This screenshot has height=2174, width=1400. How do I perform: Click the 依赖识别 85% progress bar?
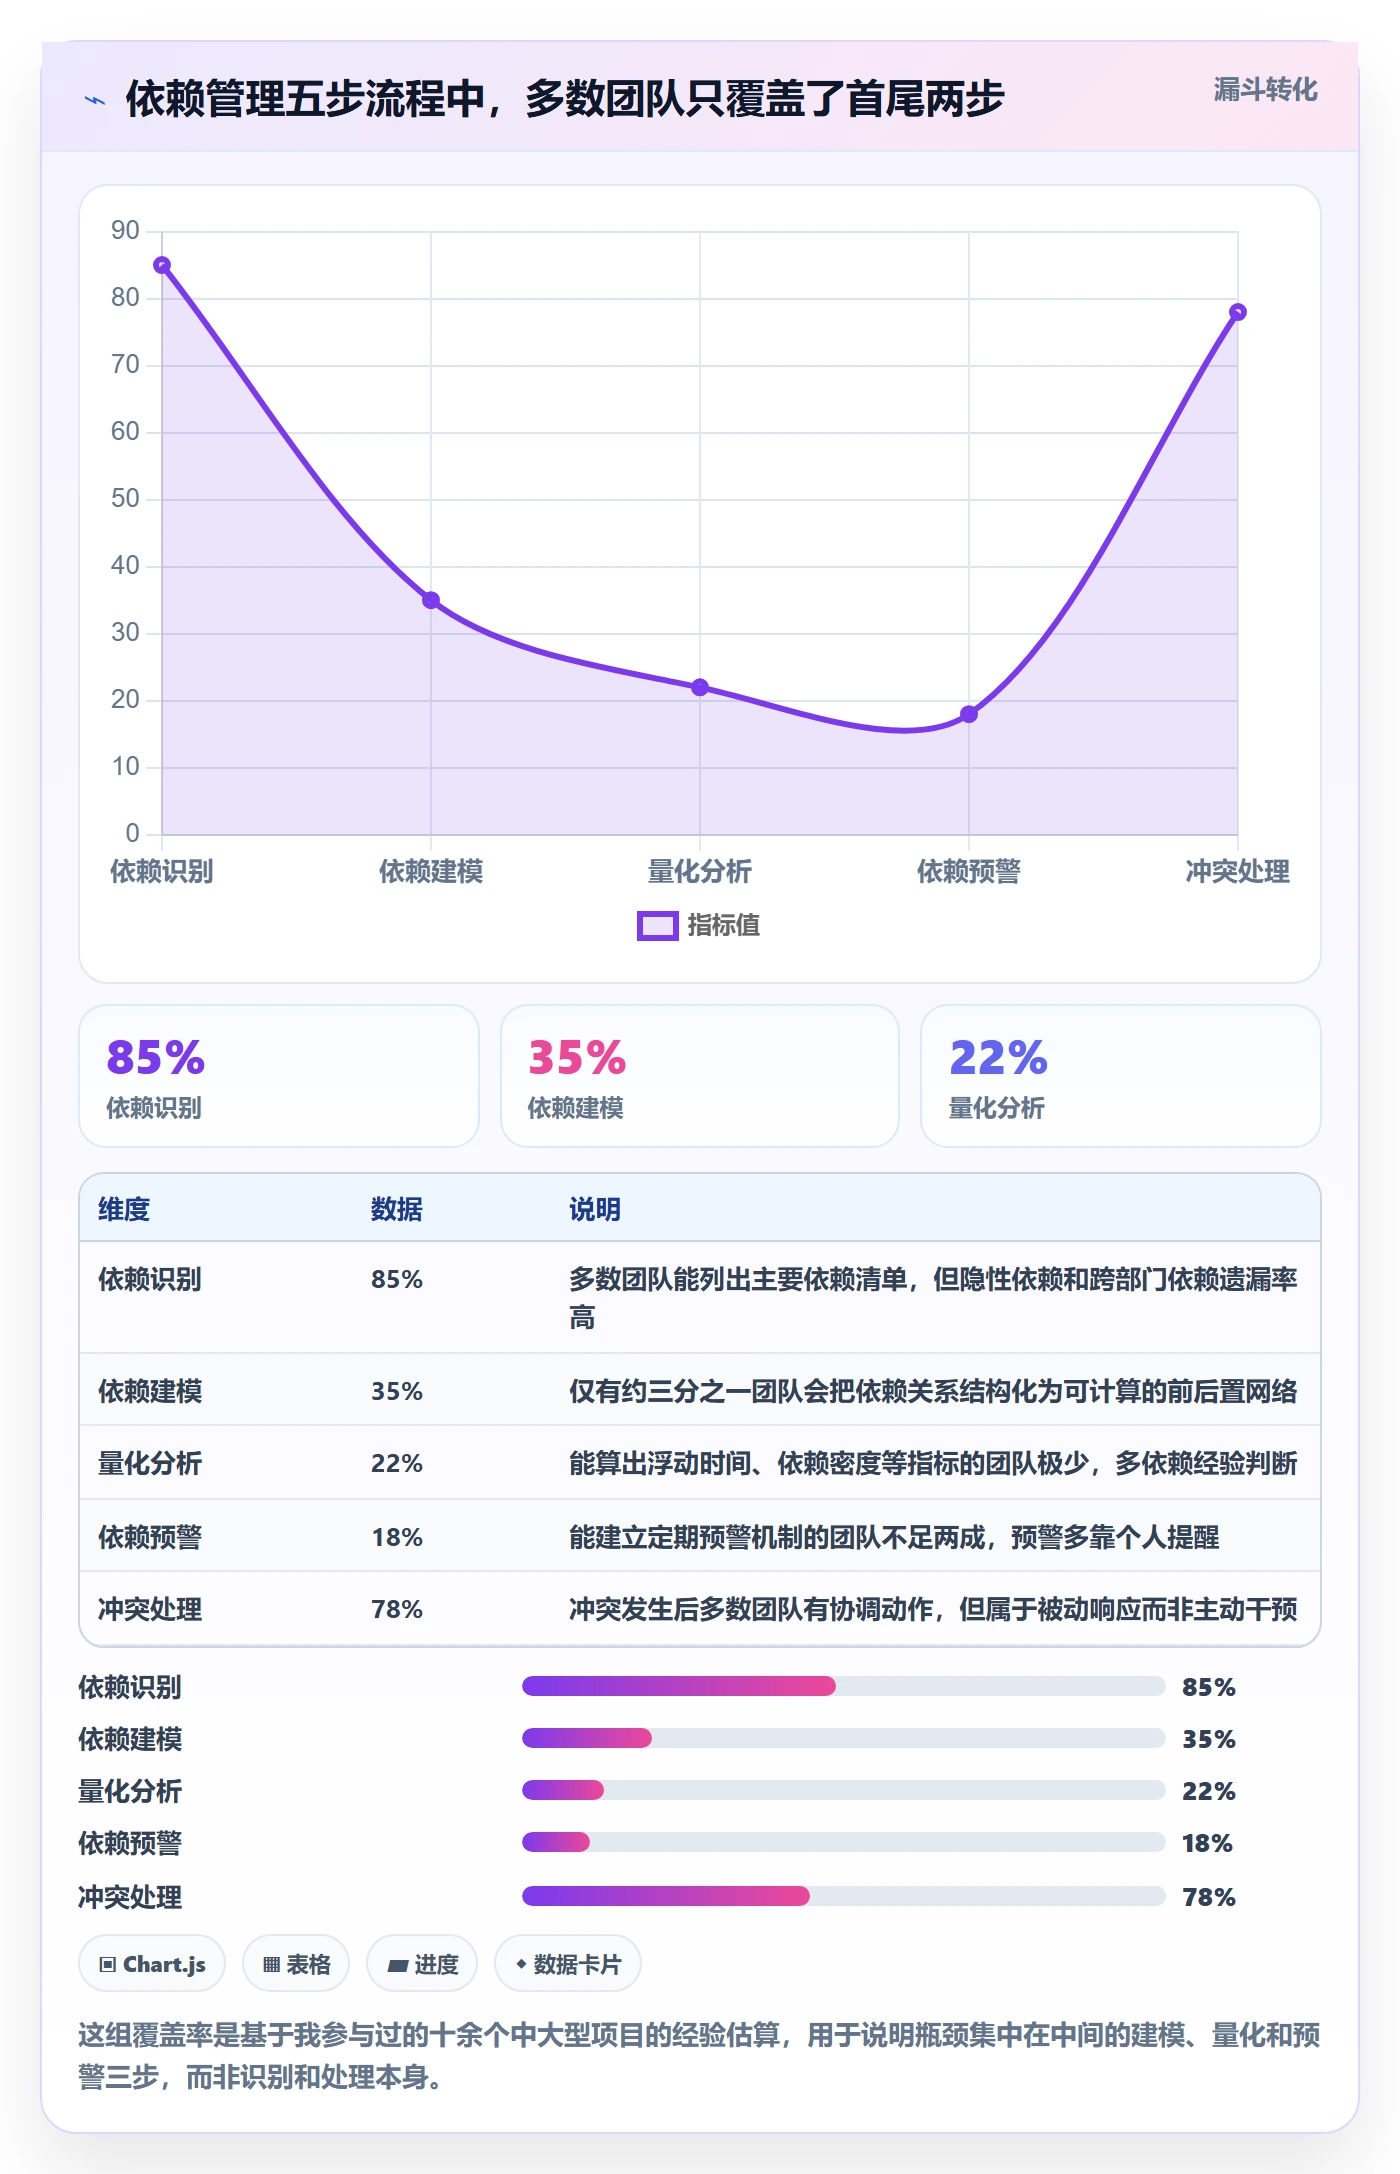pyautogui.click(x=844, y=1686)
